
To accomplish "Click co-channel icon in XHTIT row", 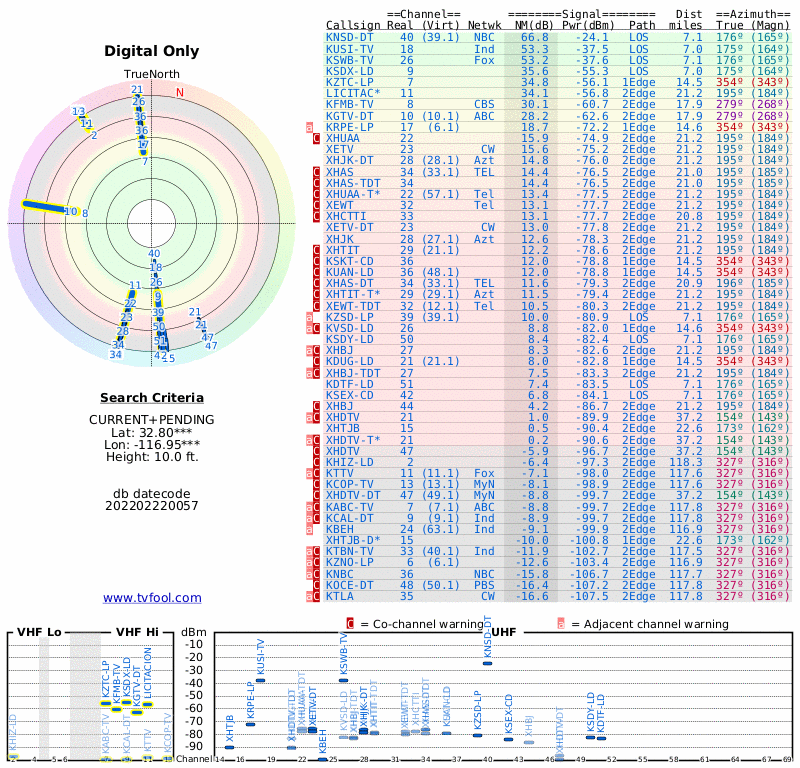I will click(x=316, y=250).
